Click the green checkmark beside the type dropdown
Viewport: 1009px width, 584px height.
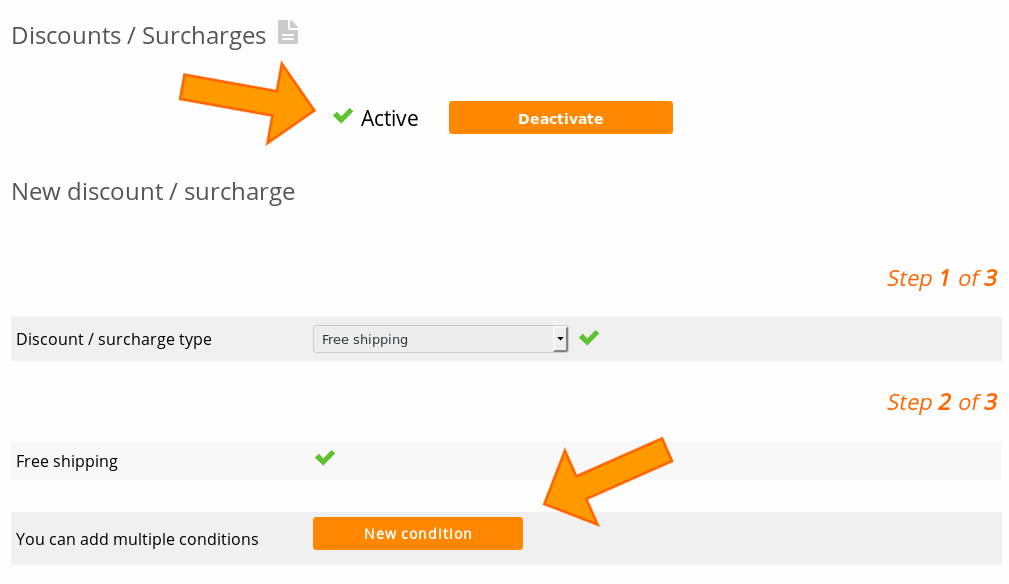[x=588, y=337]
